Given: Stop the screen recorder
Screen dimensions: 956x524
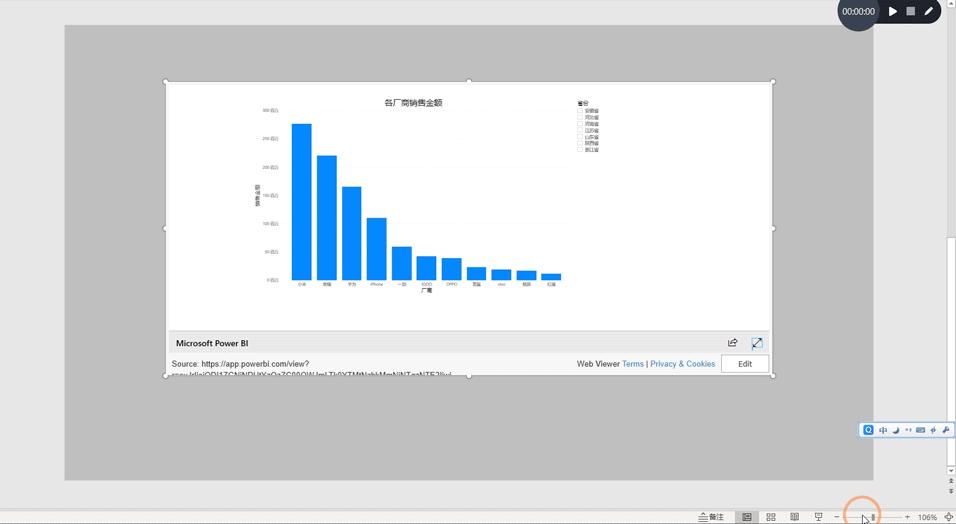Looking at the screenshot, I should point(911,11).
